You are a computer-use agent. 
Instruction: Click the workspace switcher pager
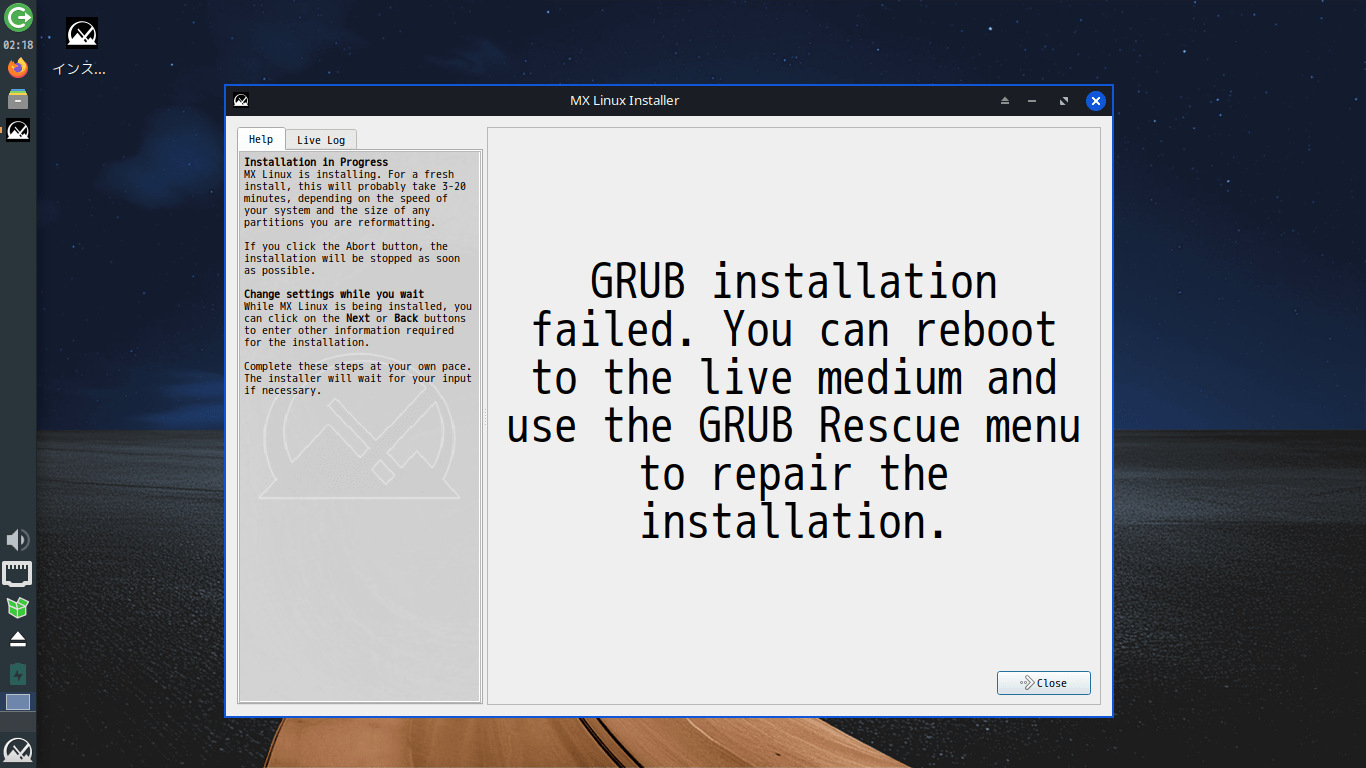coord(18,702)
